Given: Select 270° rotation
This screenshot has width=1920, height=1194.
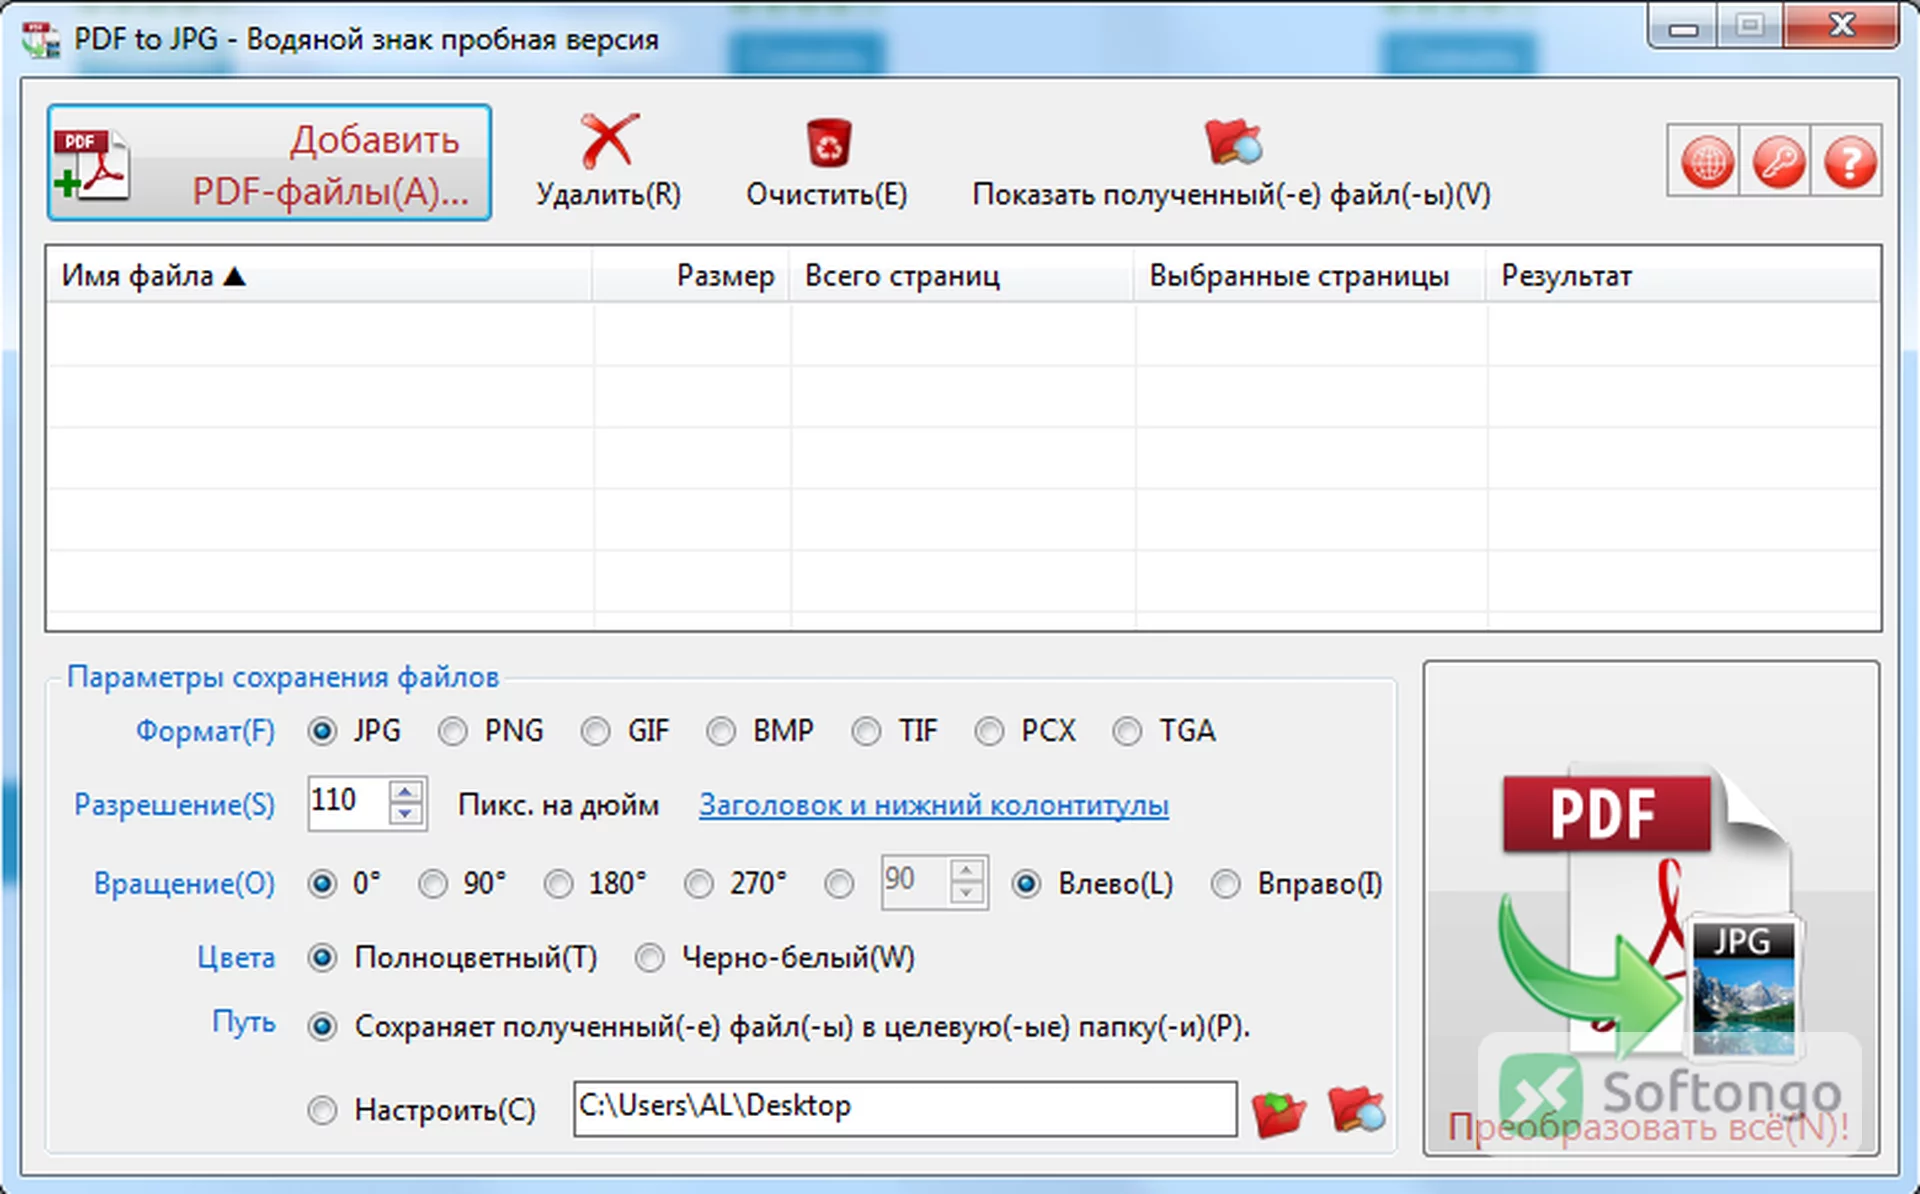Looking at the screenshot, I should (699, 884).
